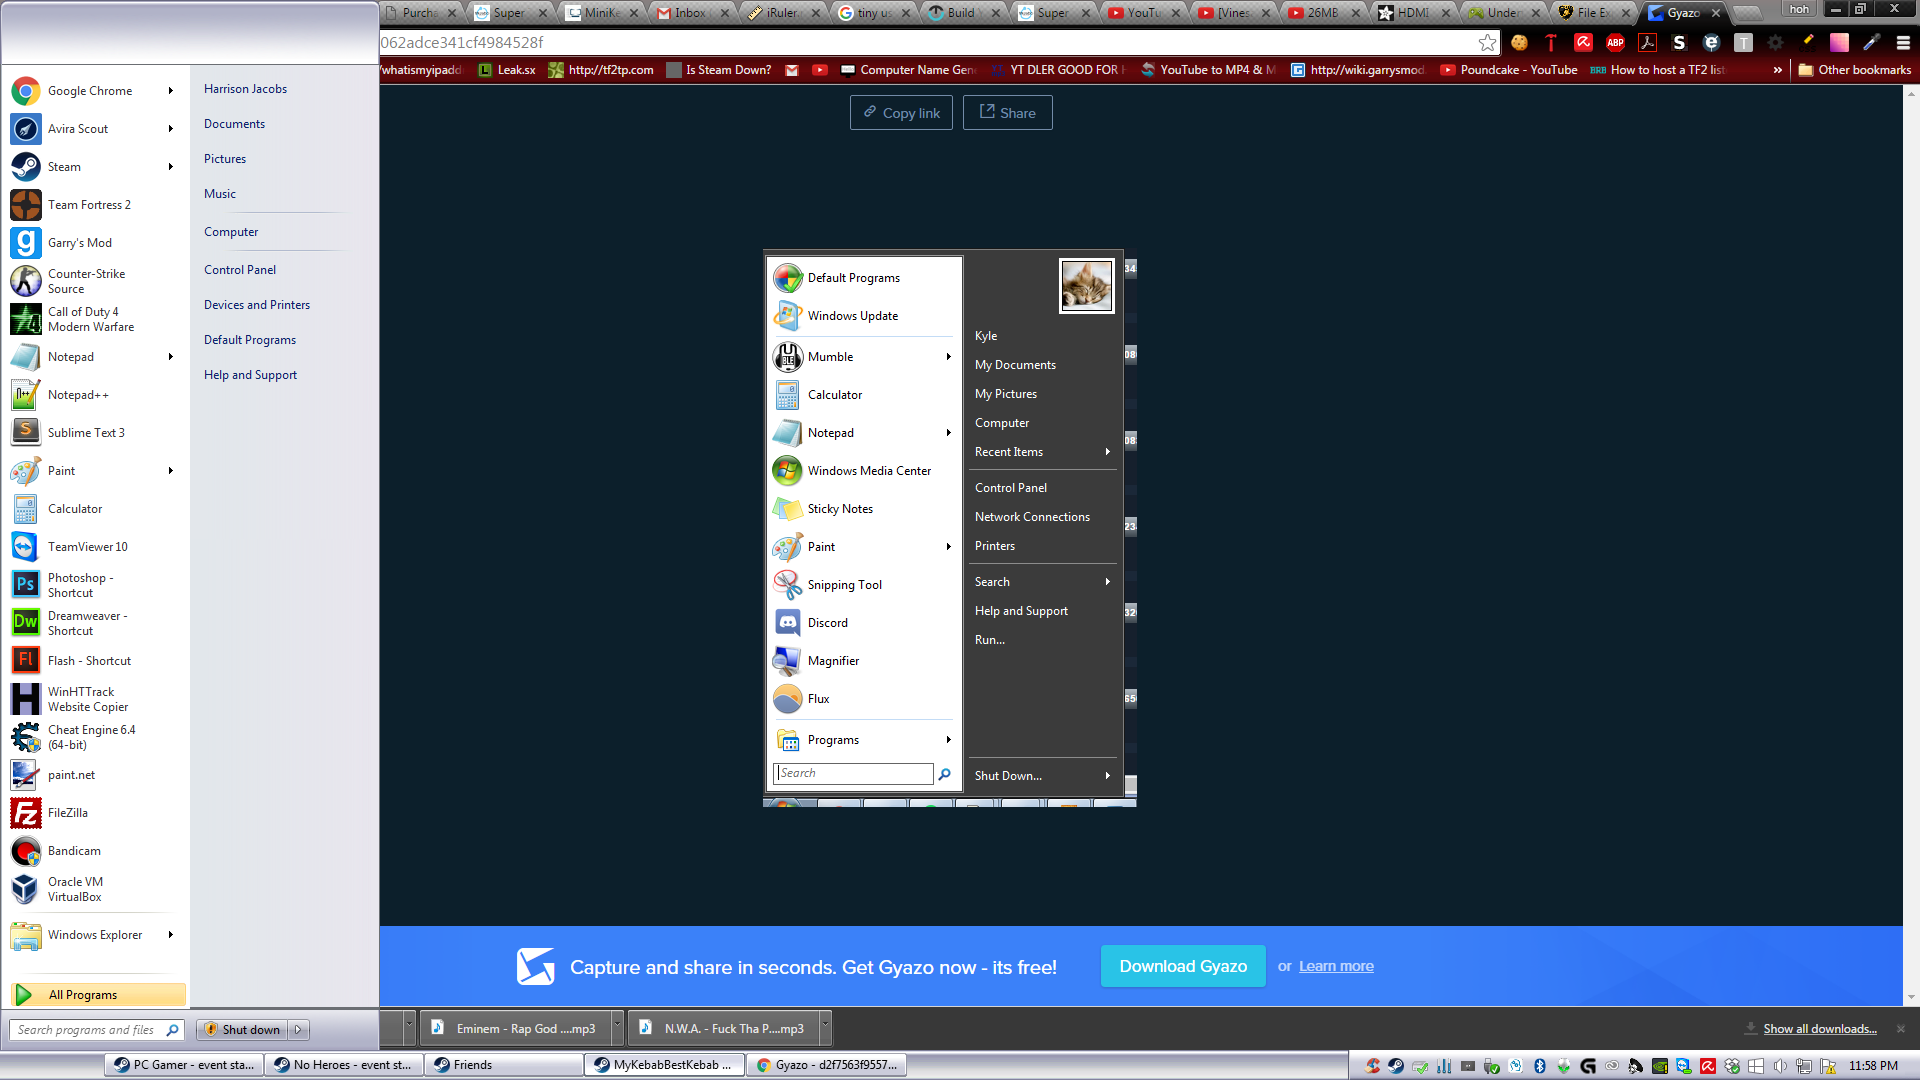
Task: Bookmark this page with the star icon
Action: pyautogui.click(x=1488, y=43)
